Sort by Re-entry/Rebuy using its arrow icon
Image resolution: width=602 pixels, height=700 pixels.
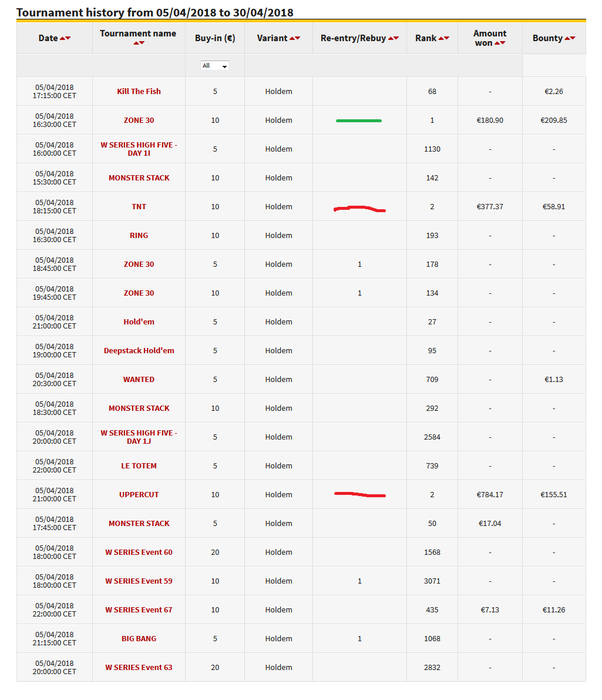tap(393, 38)
